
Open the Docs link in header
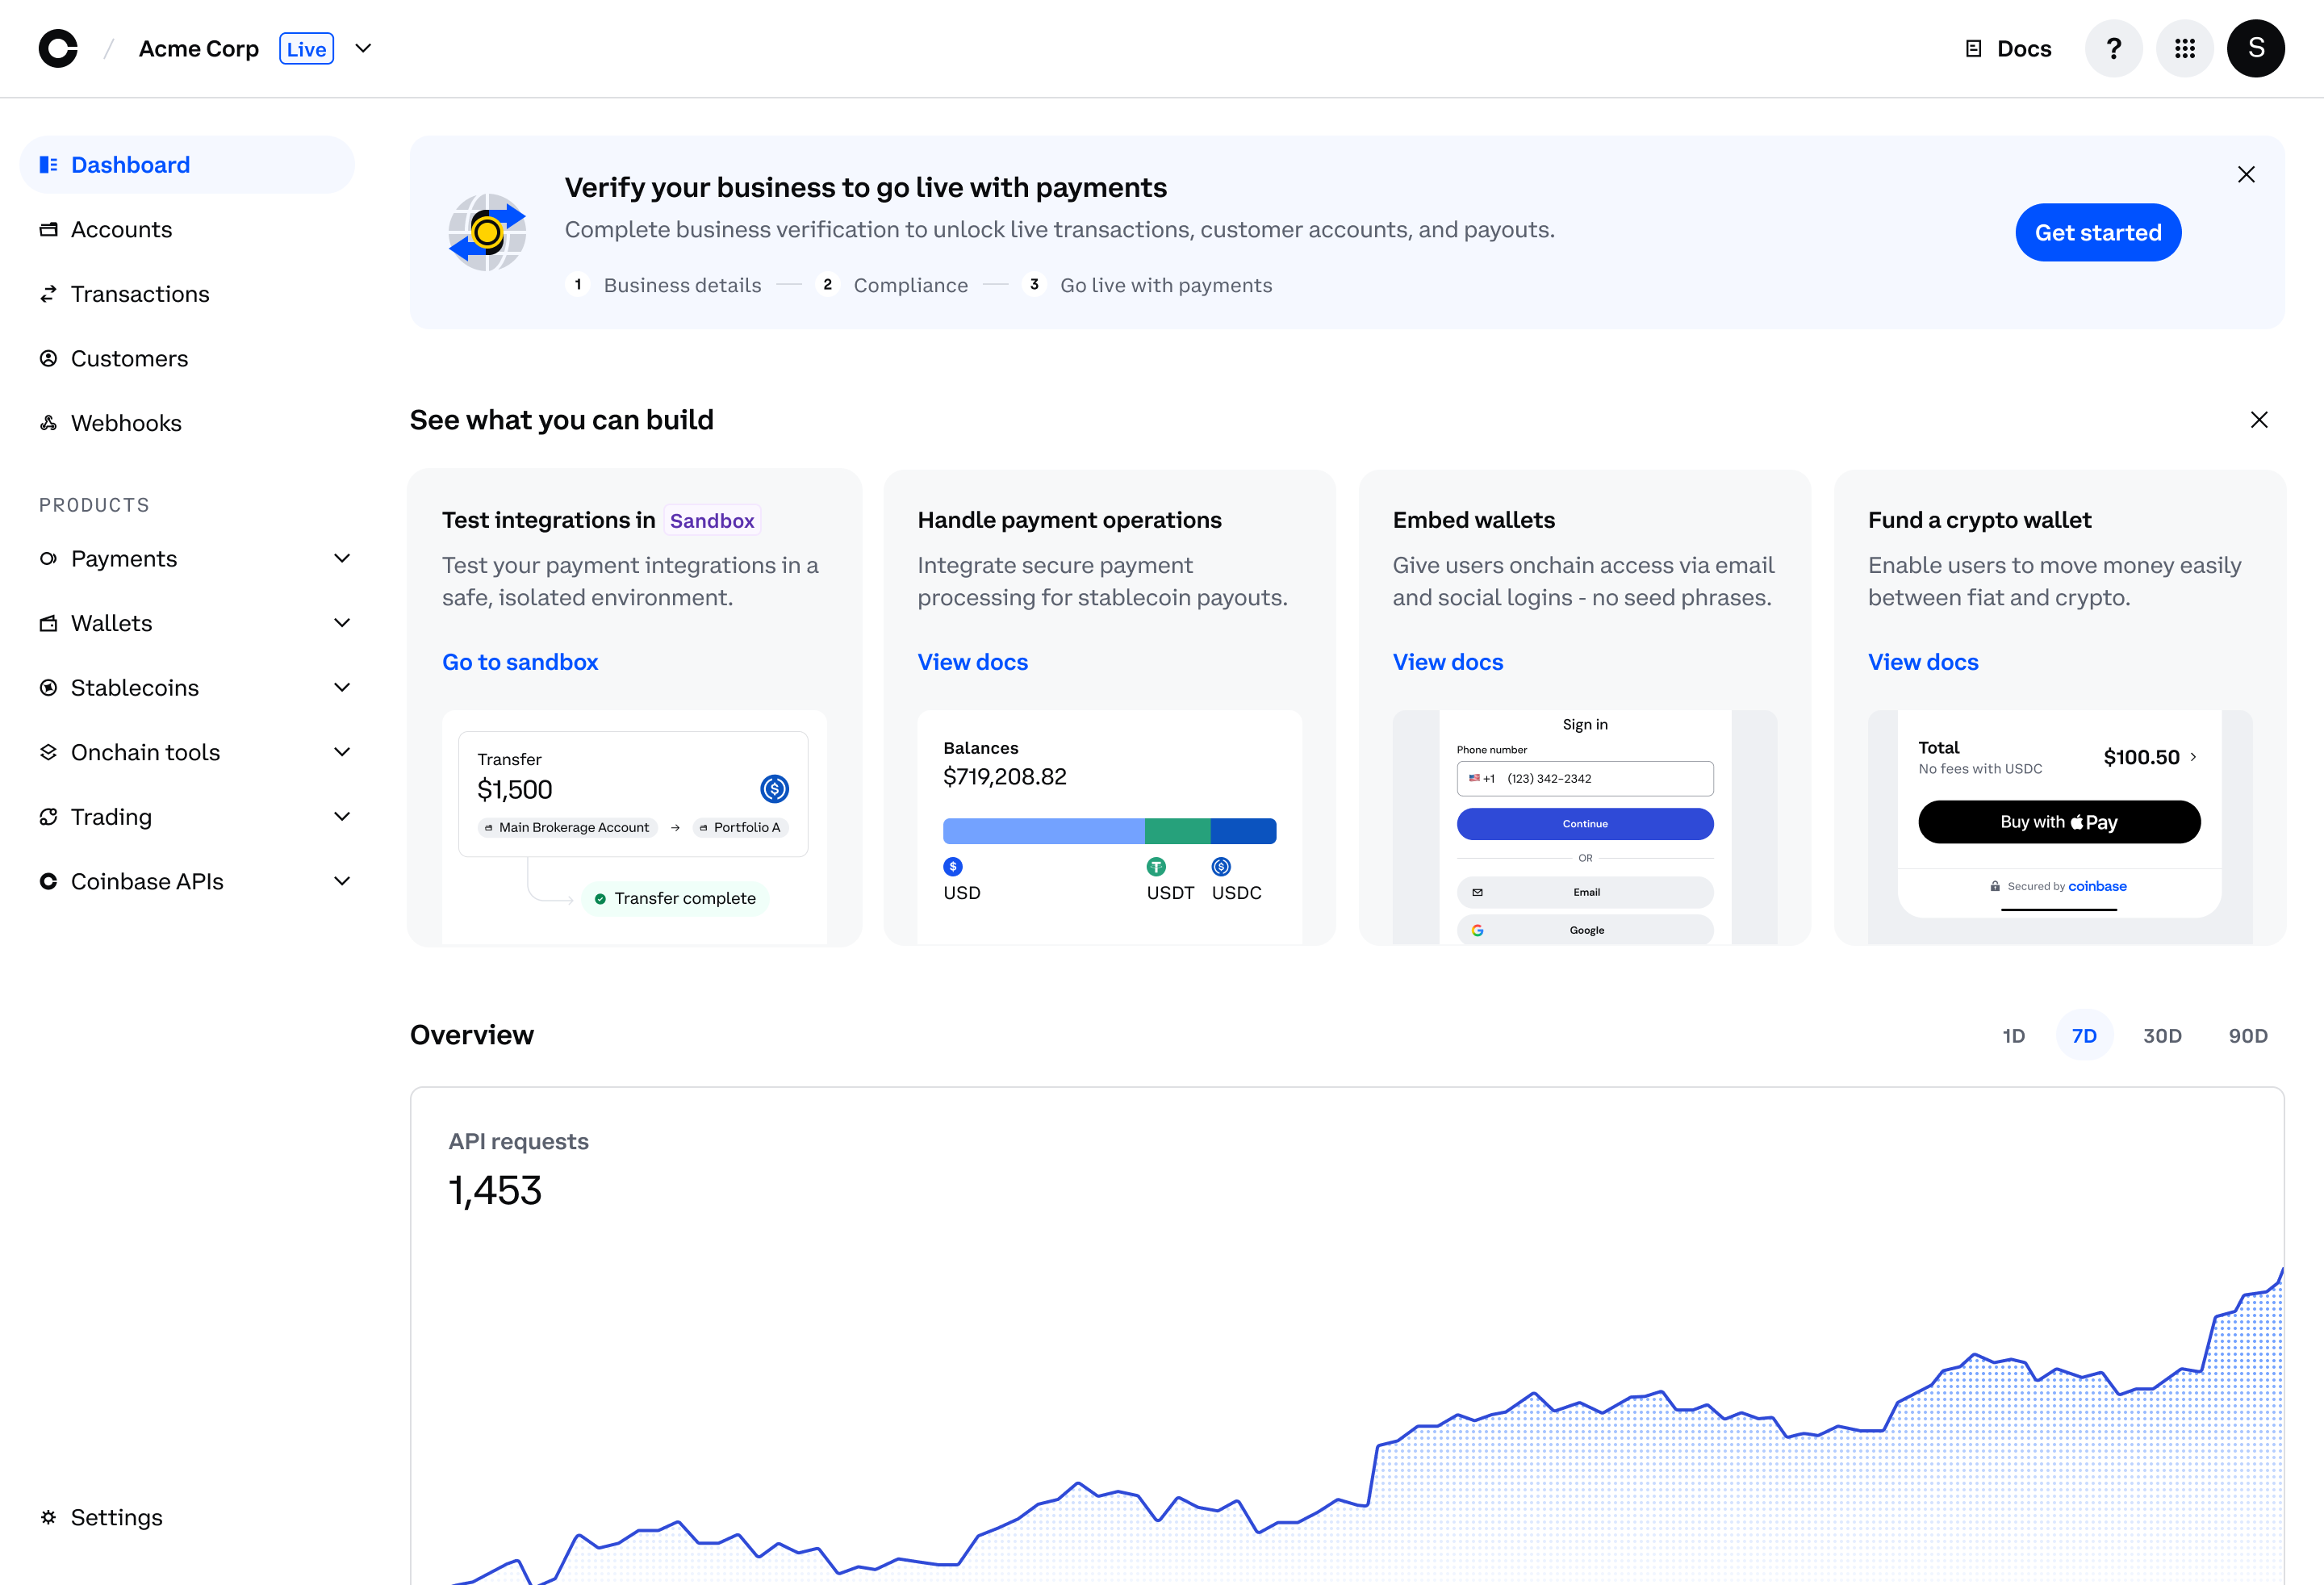[2008, 49]
